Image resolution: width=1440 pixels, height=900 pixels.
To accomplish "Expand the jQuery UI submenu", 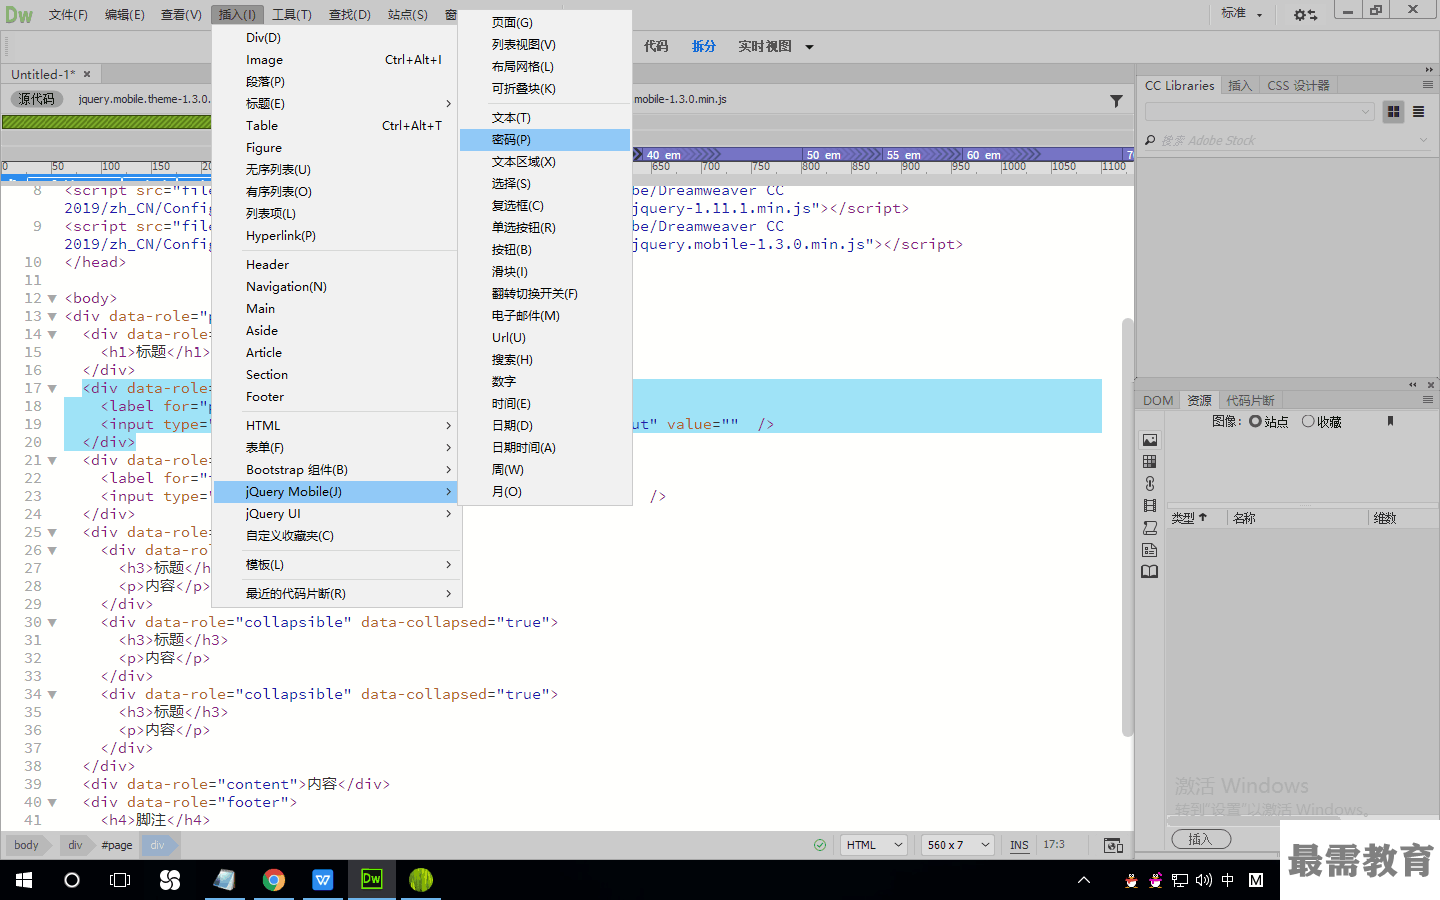I will pyautogui.click(x=336, y=514).
